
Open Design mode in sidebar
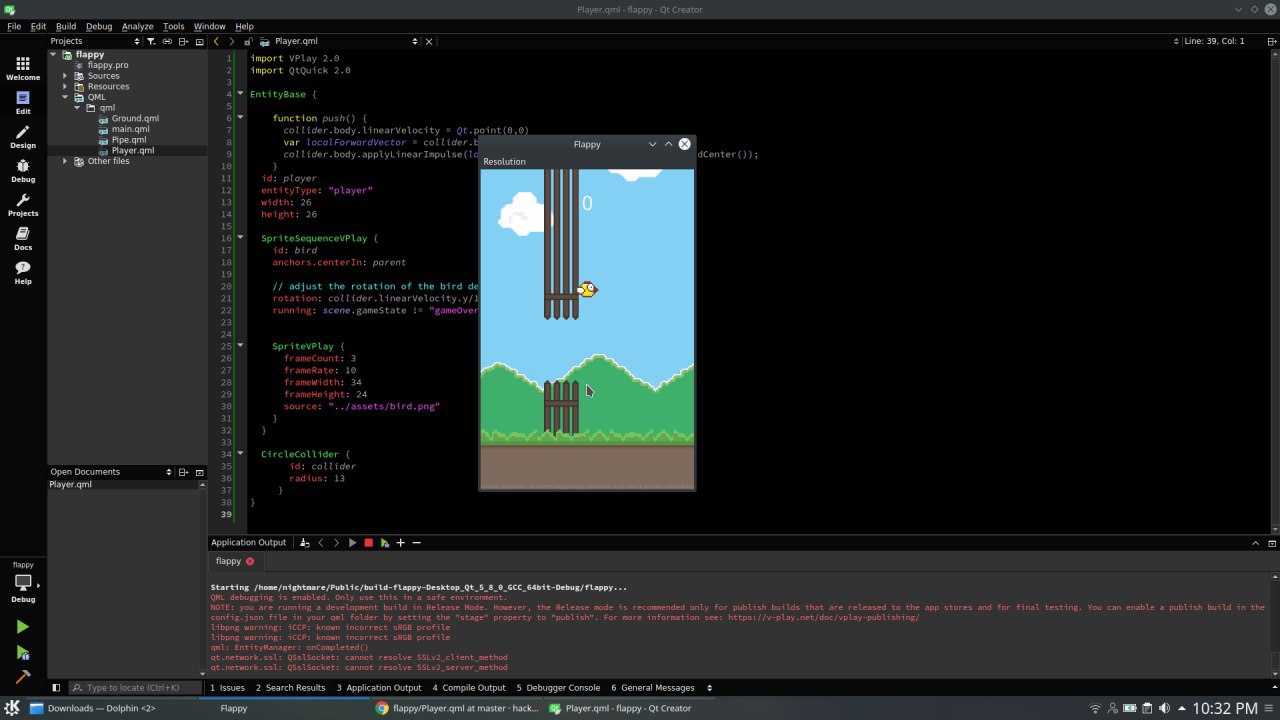[x=23, y=137]
